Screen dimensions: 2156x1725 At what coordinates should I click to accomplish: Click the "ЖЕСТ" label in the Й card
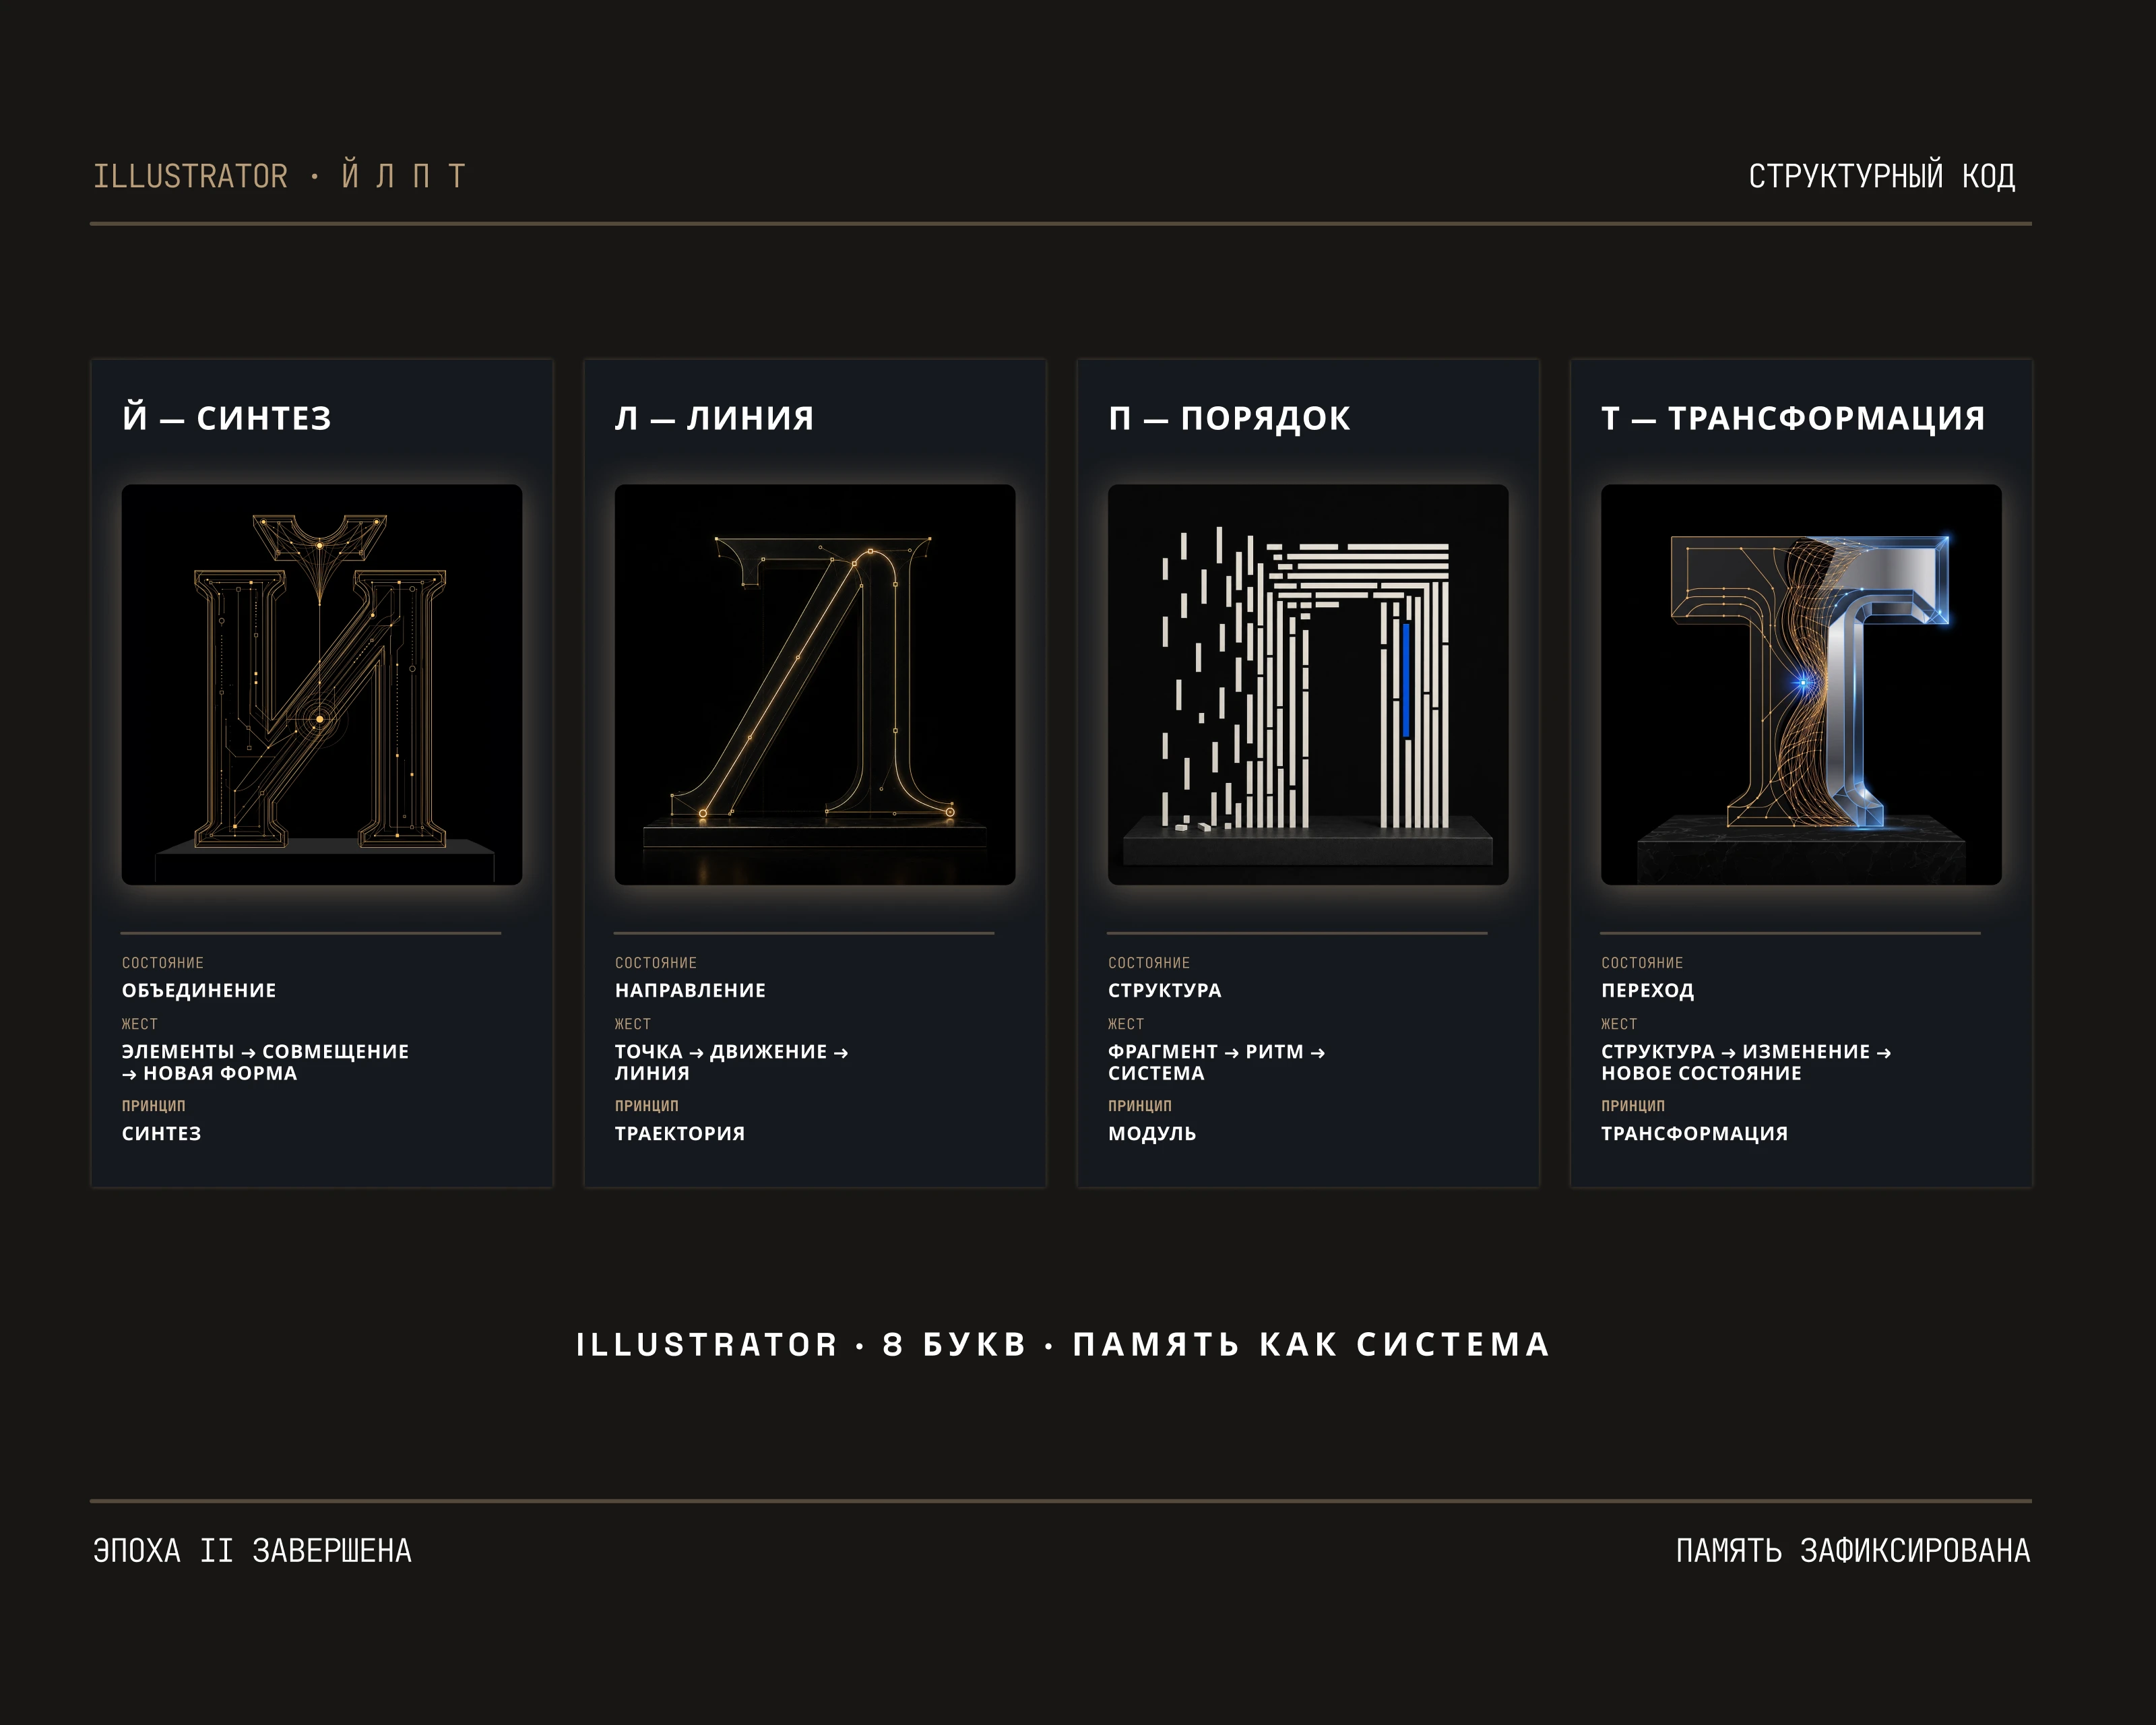coord(139,1024)
